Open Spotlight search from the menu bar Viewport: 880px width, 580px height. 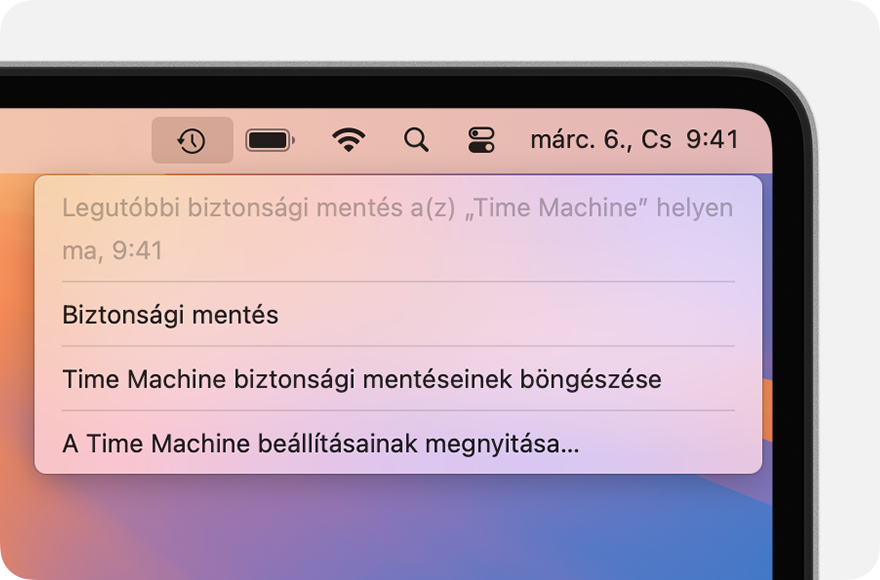415,140
